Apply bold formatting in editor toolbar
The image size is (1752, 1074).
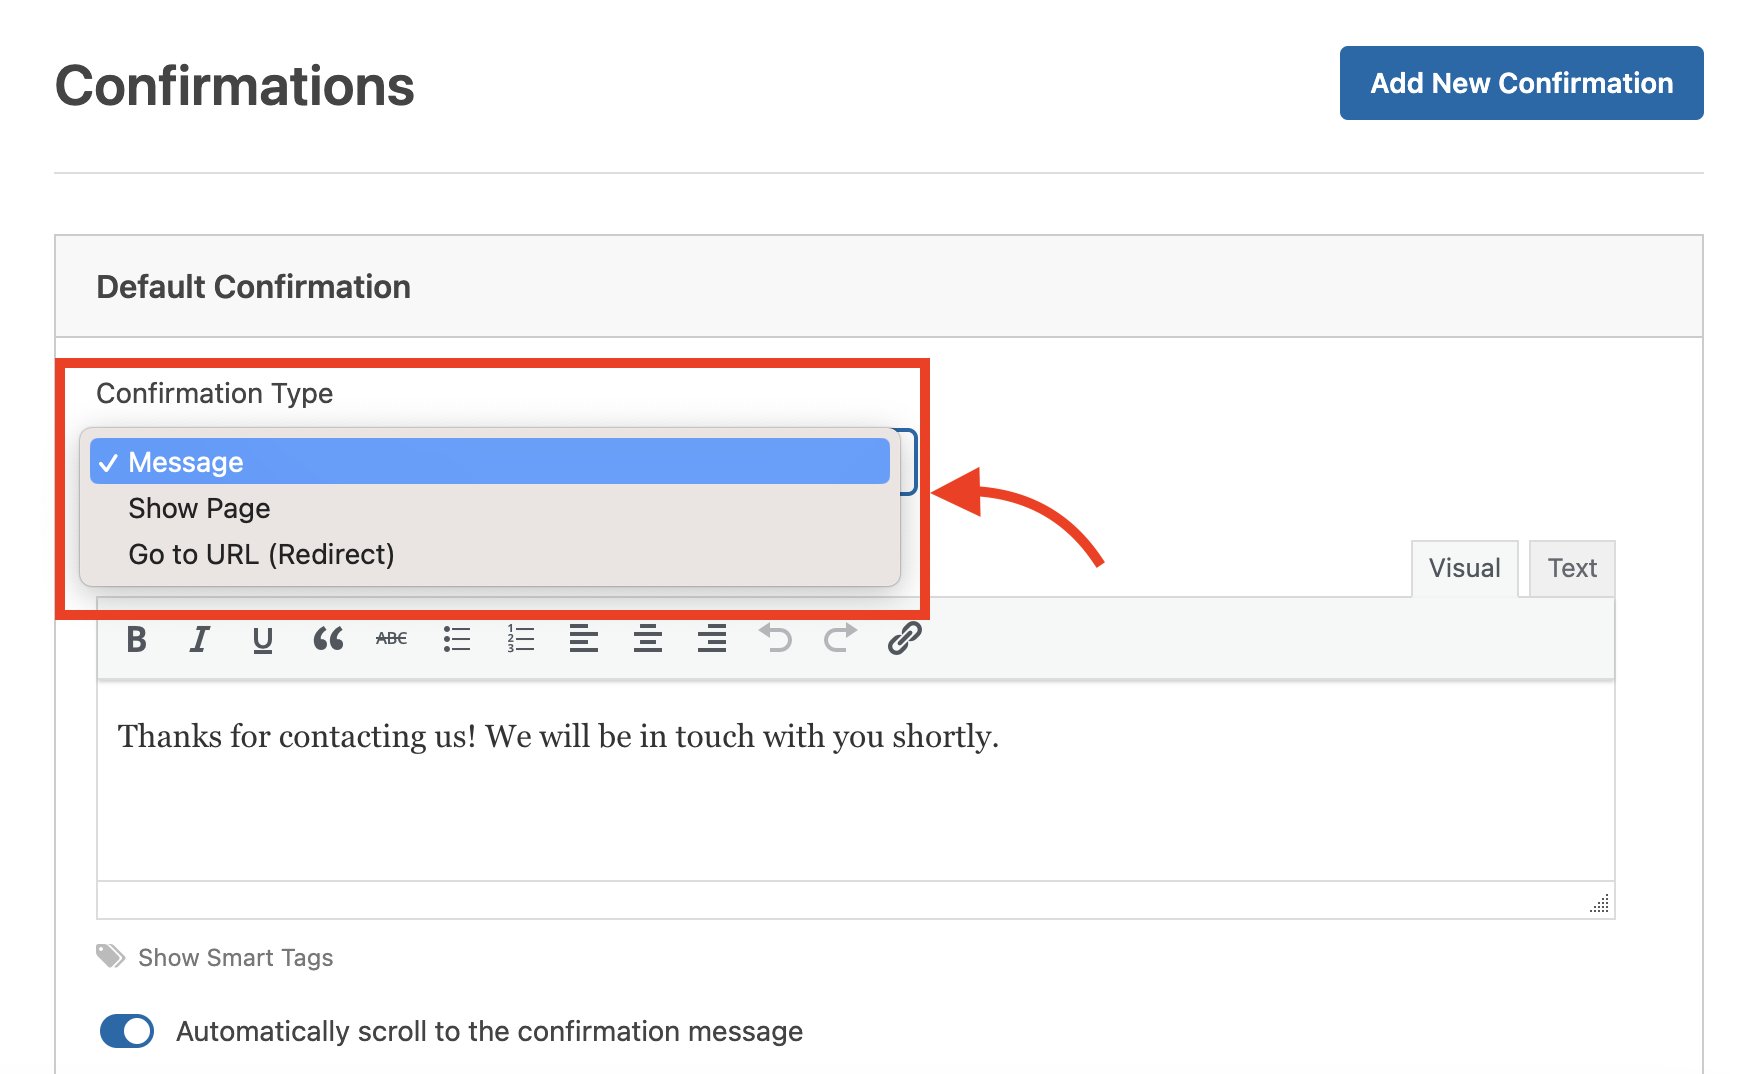pos(137,638)
